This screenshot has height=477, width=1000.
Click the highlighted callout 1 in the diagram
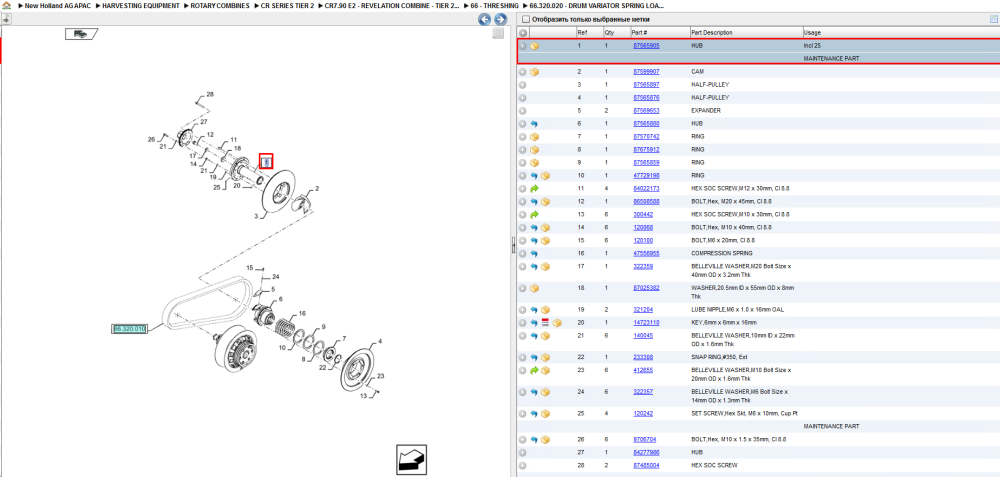pyautogui.click(x=265, y=161)
